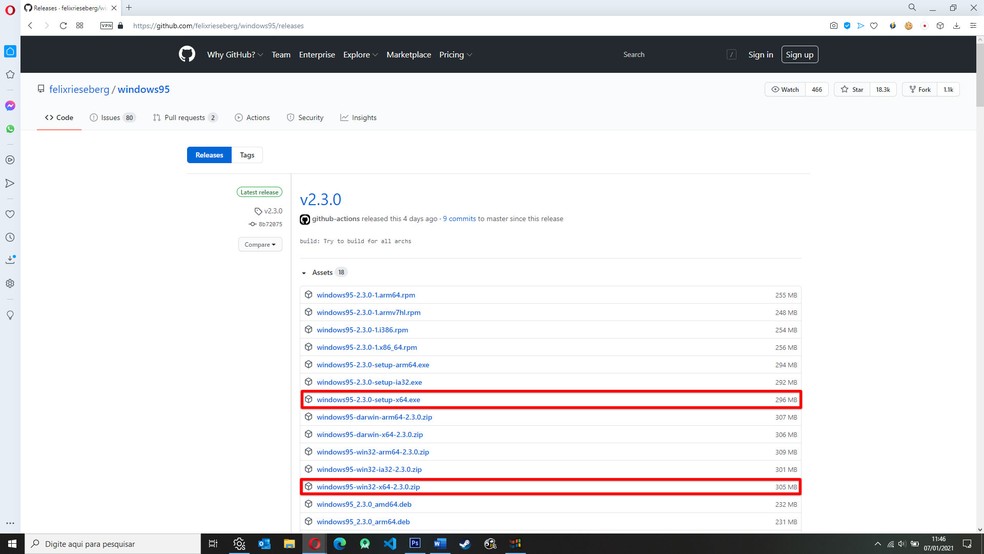Open Opera Speed Dial grid button

(80, 26)
